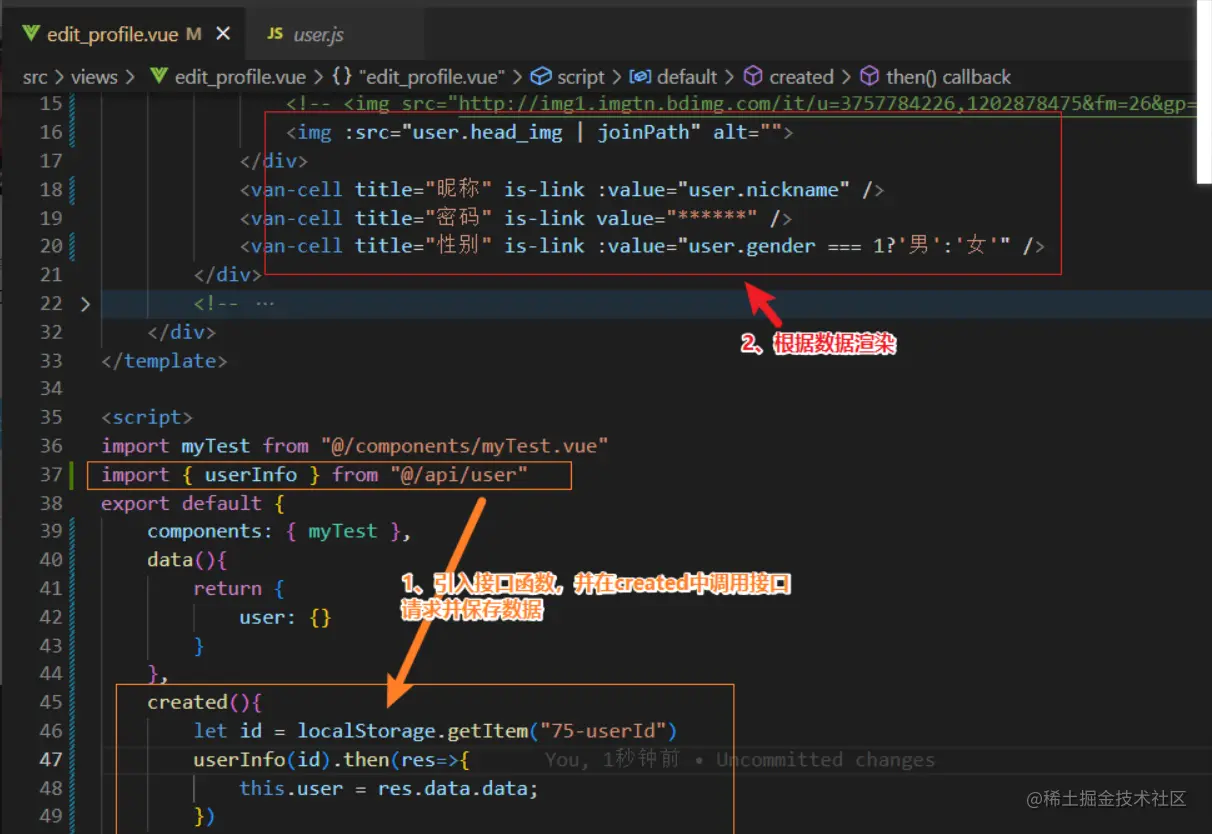This screenshot has width=1212, height=834.
Task: Close the edit_profile.vue tab
Action: (223, 34)
